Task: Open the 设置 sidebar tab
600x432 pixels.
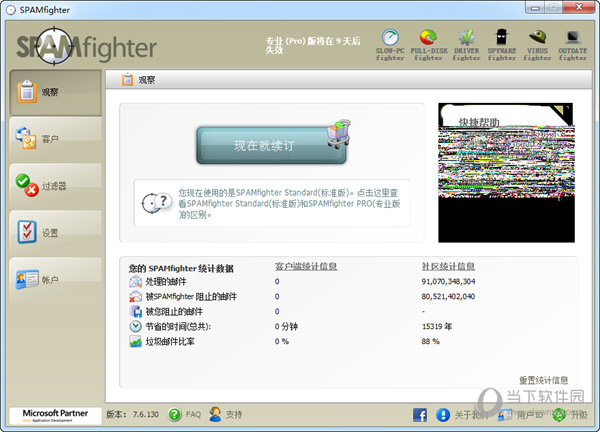Action: (x=55, y=233)
